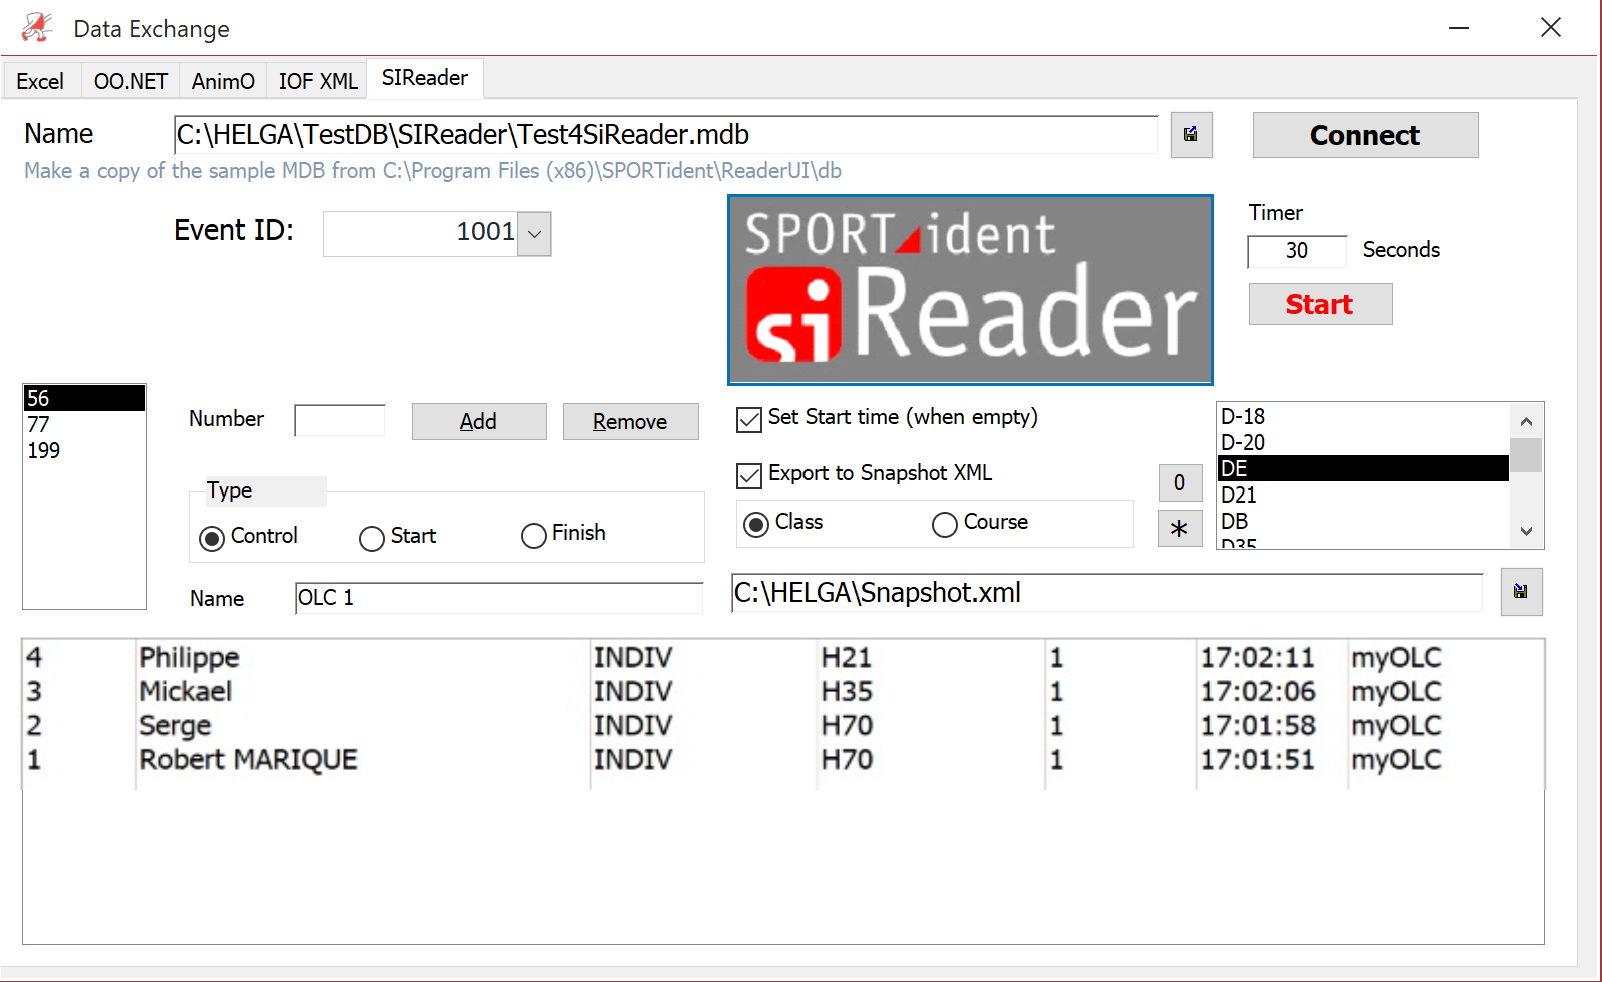Select class DB in the list
This screenshot has width=1602, height=982.
[1363, 521]
